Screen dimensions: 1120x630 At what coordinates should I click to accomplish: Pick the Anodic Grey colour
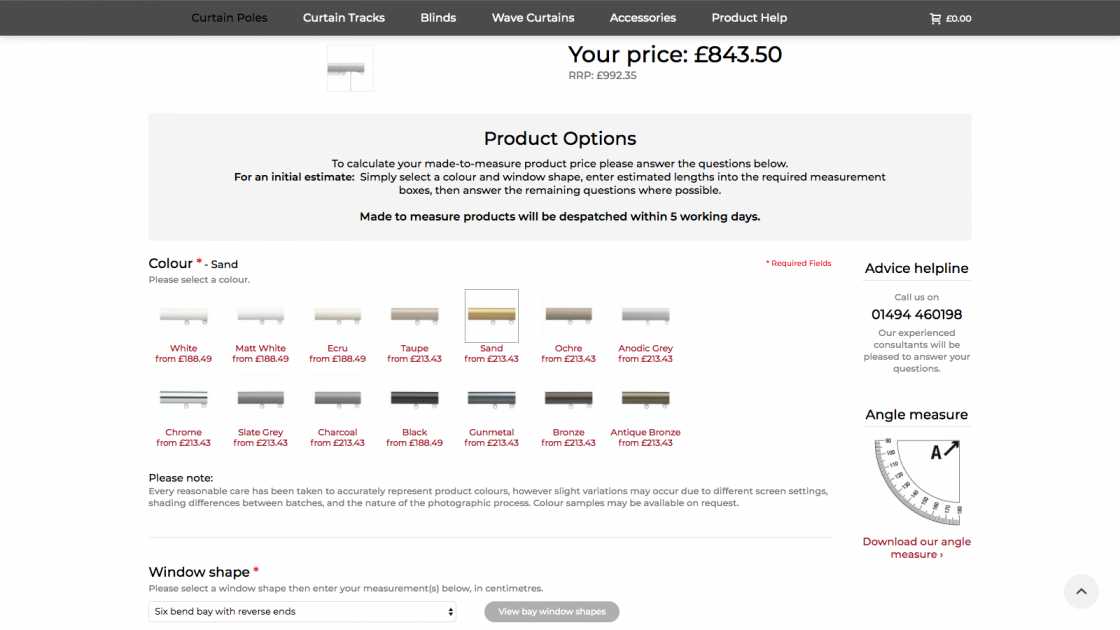(645, 315)
